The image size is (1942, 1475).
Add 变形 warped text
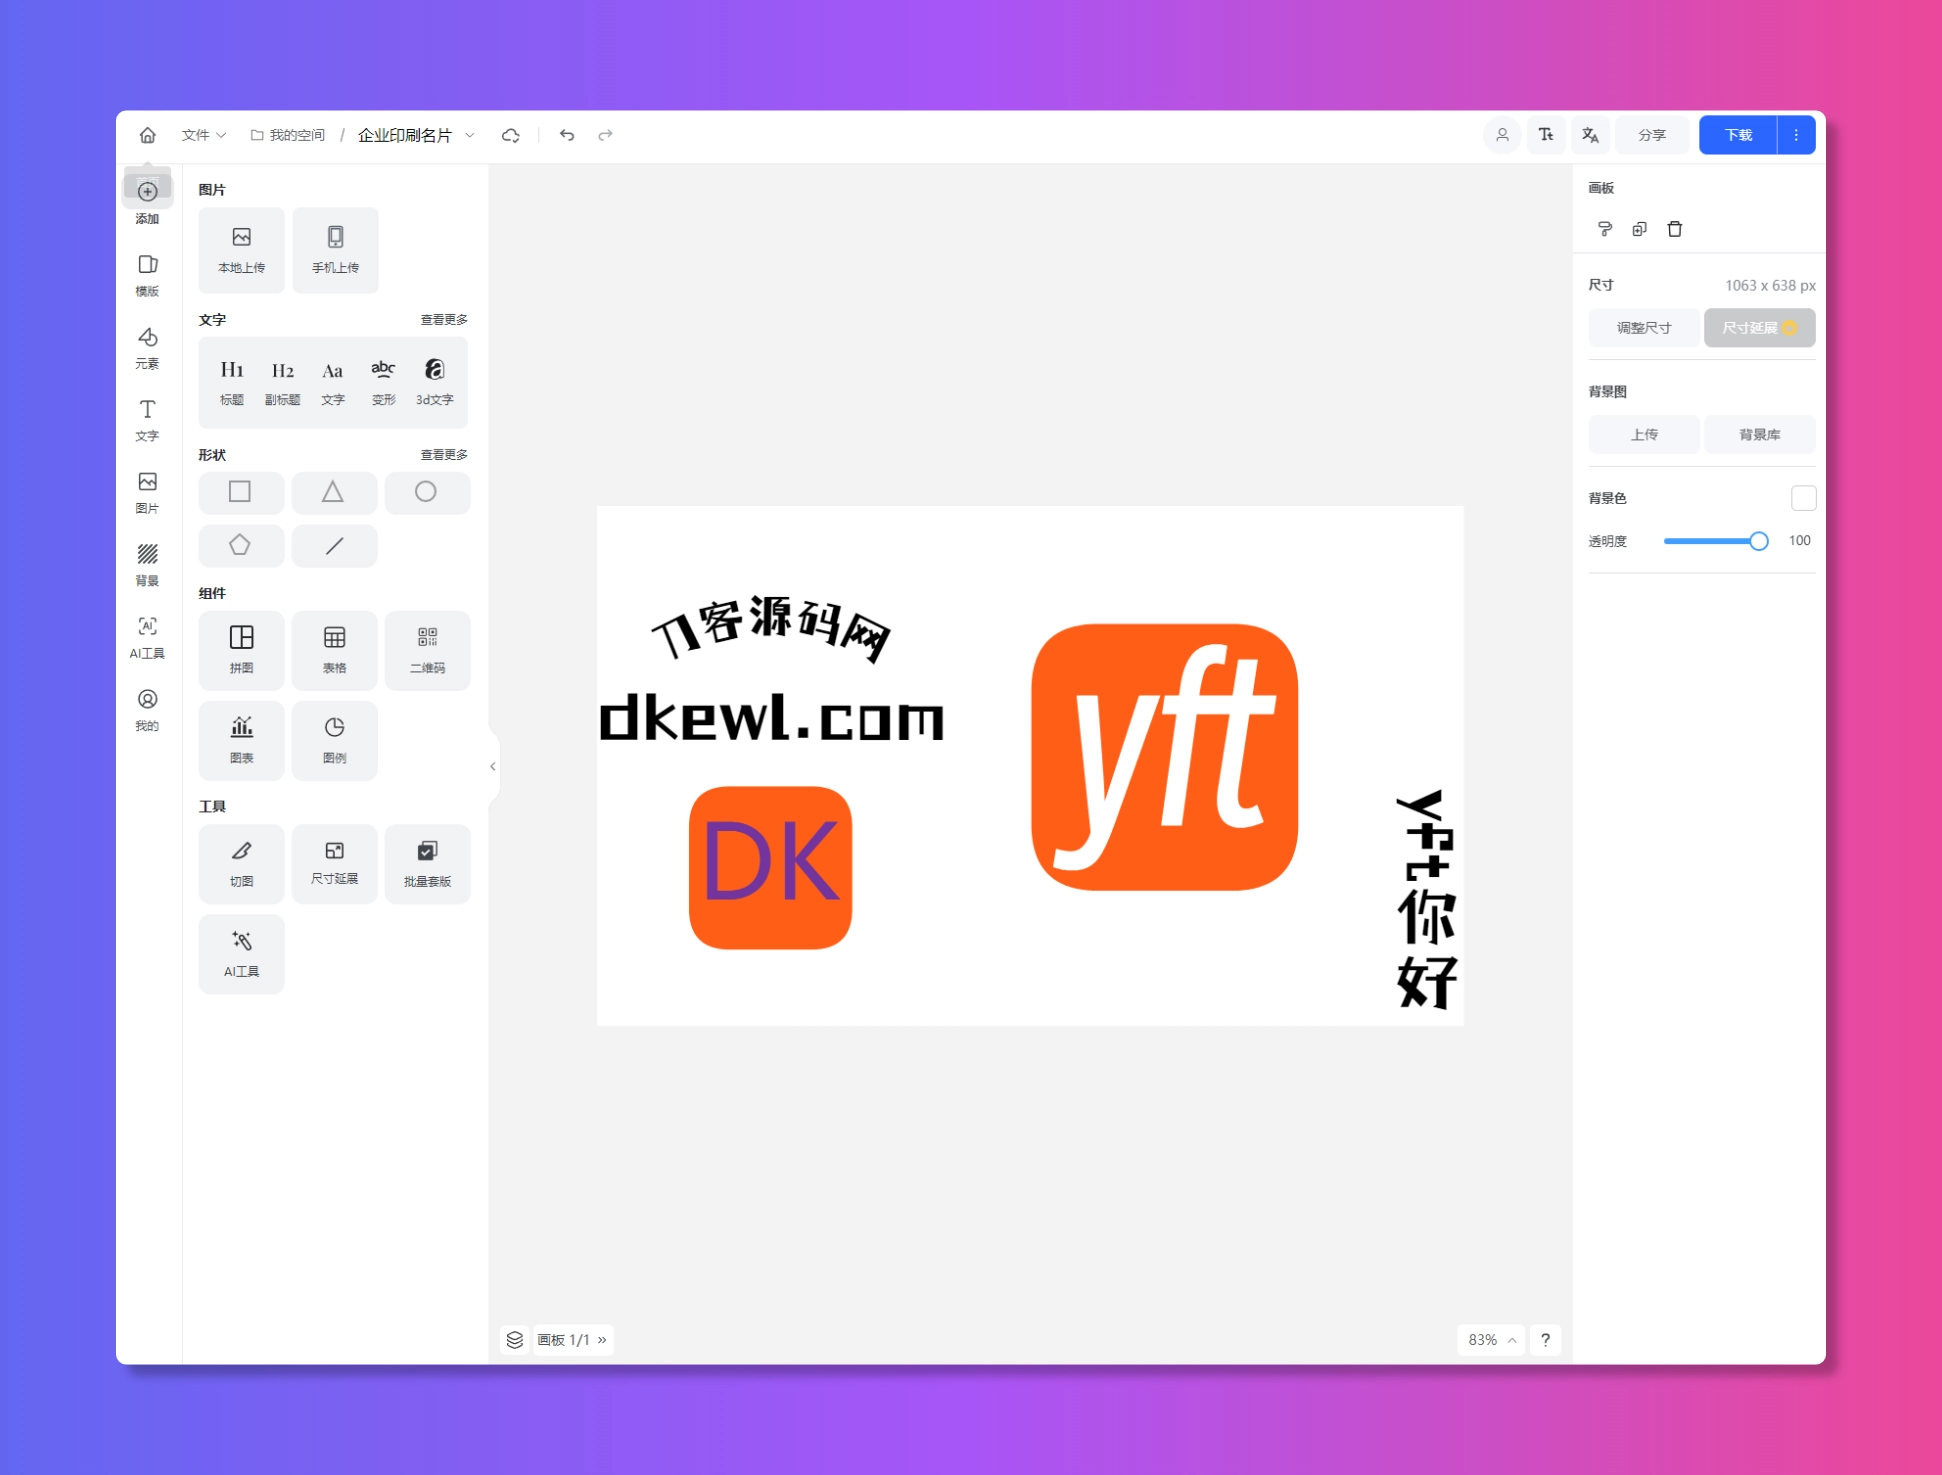[x=383, y=382]
